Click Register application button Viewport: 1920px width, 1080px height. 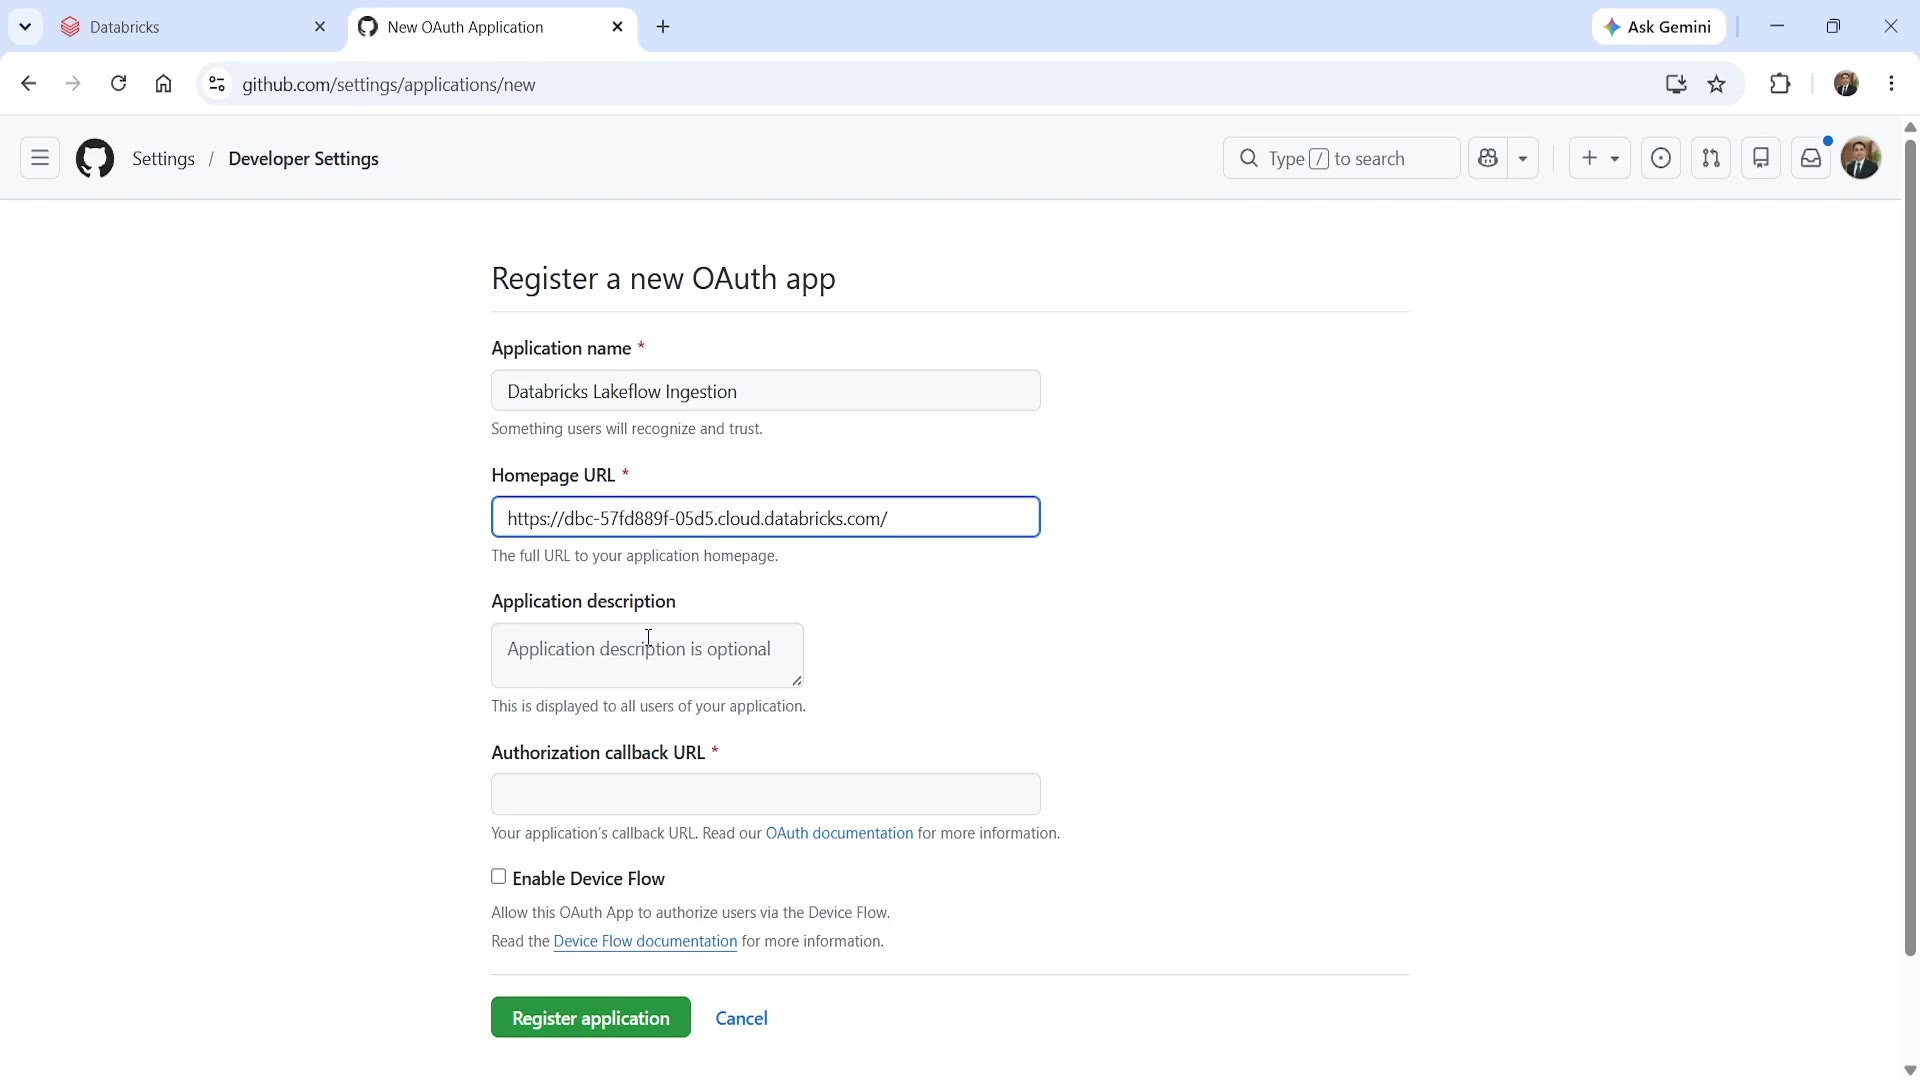[x=591, y=1018]
